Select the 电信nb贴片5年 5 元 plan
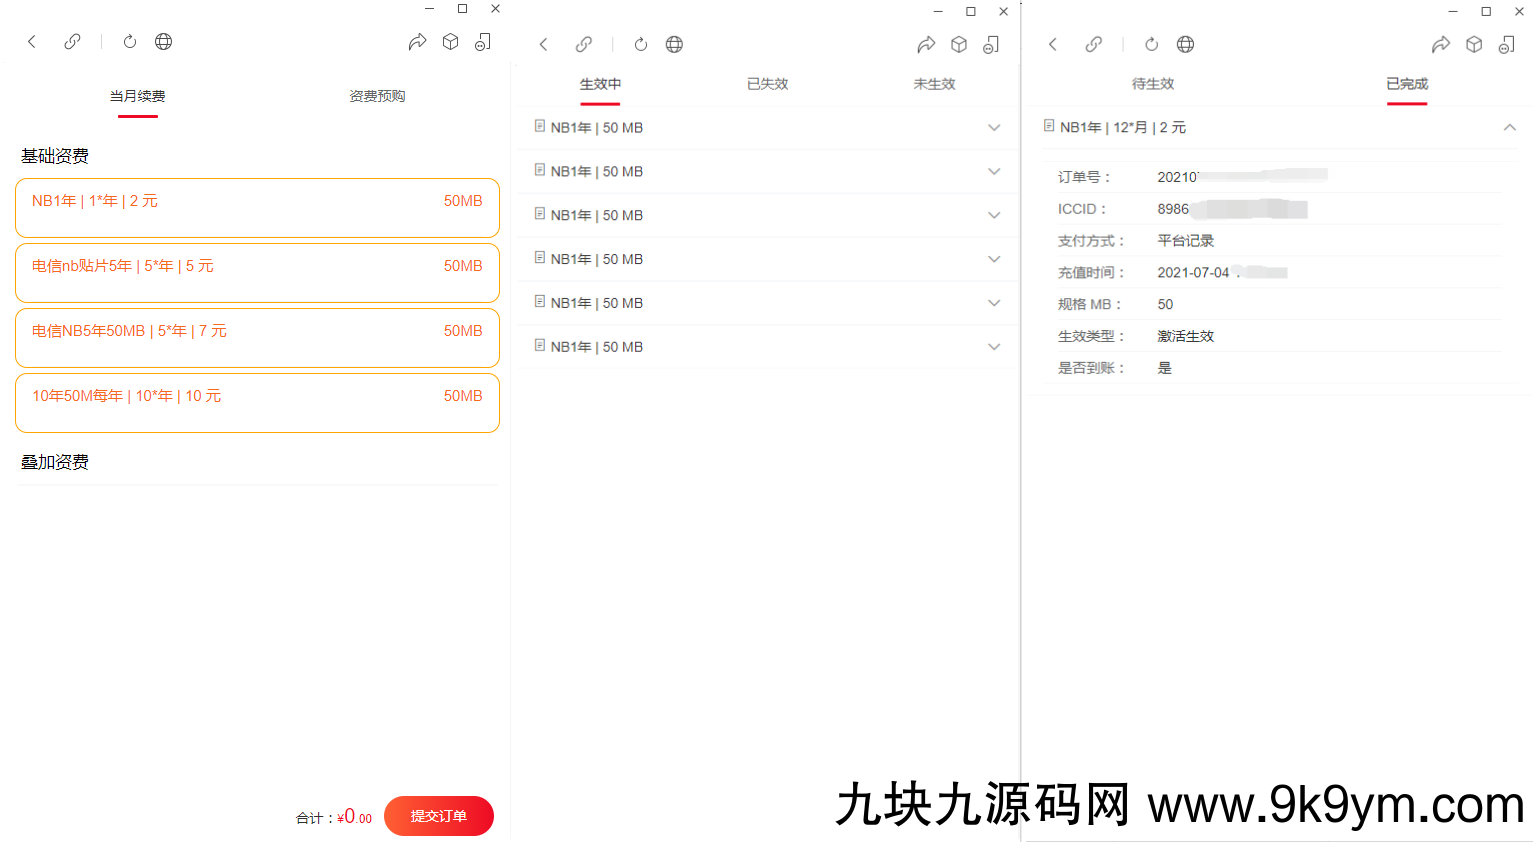Screen dimensions: 1537x842 [x=257, y=273]
